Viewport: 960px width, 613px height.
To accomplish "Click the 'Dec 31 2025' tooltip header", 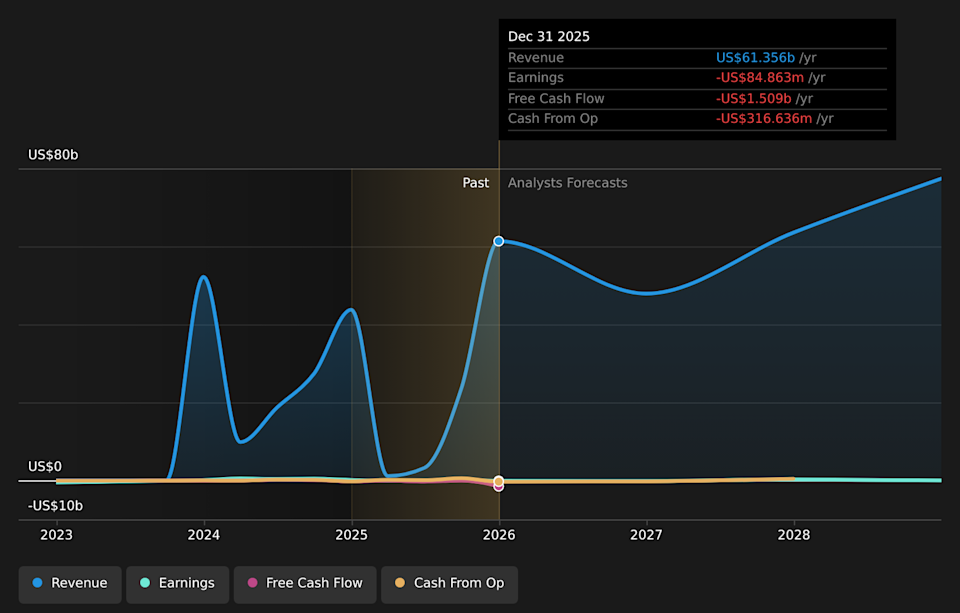I will click(549, 36).
